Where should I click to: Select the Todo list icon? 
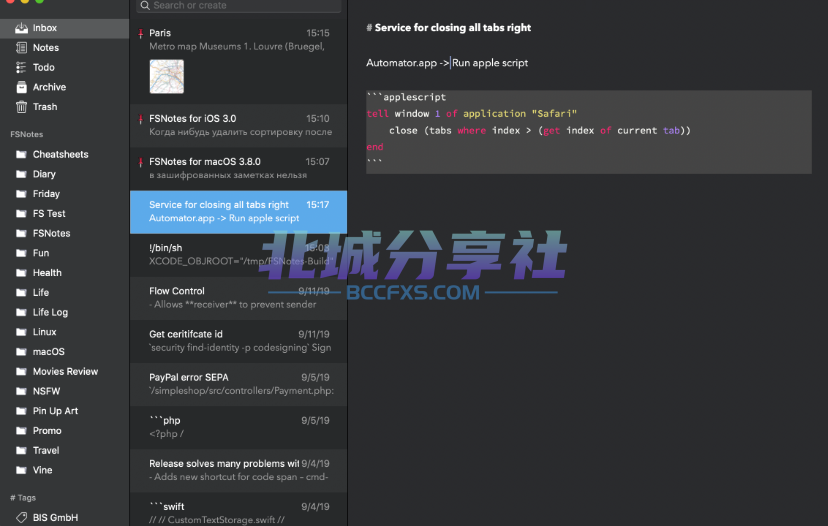21,67
